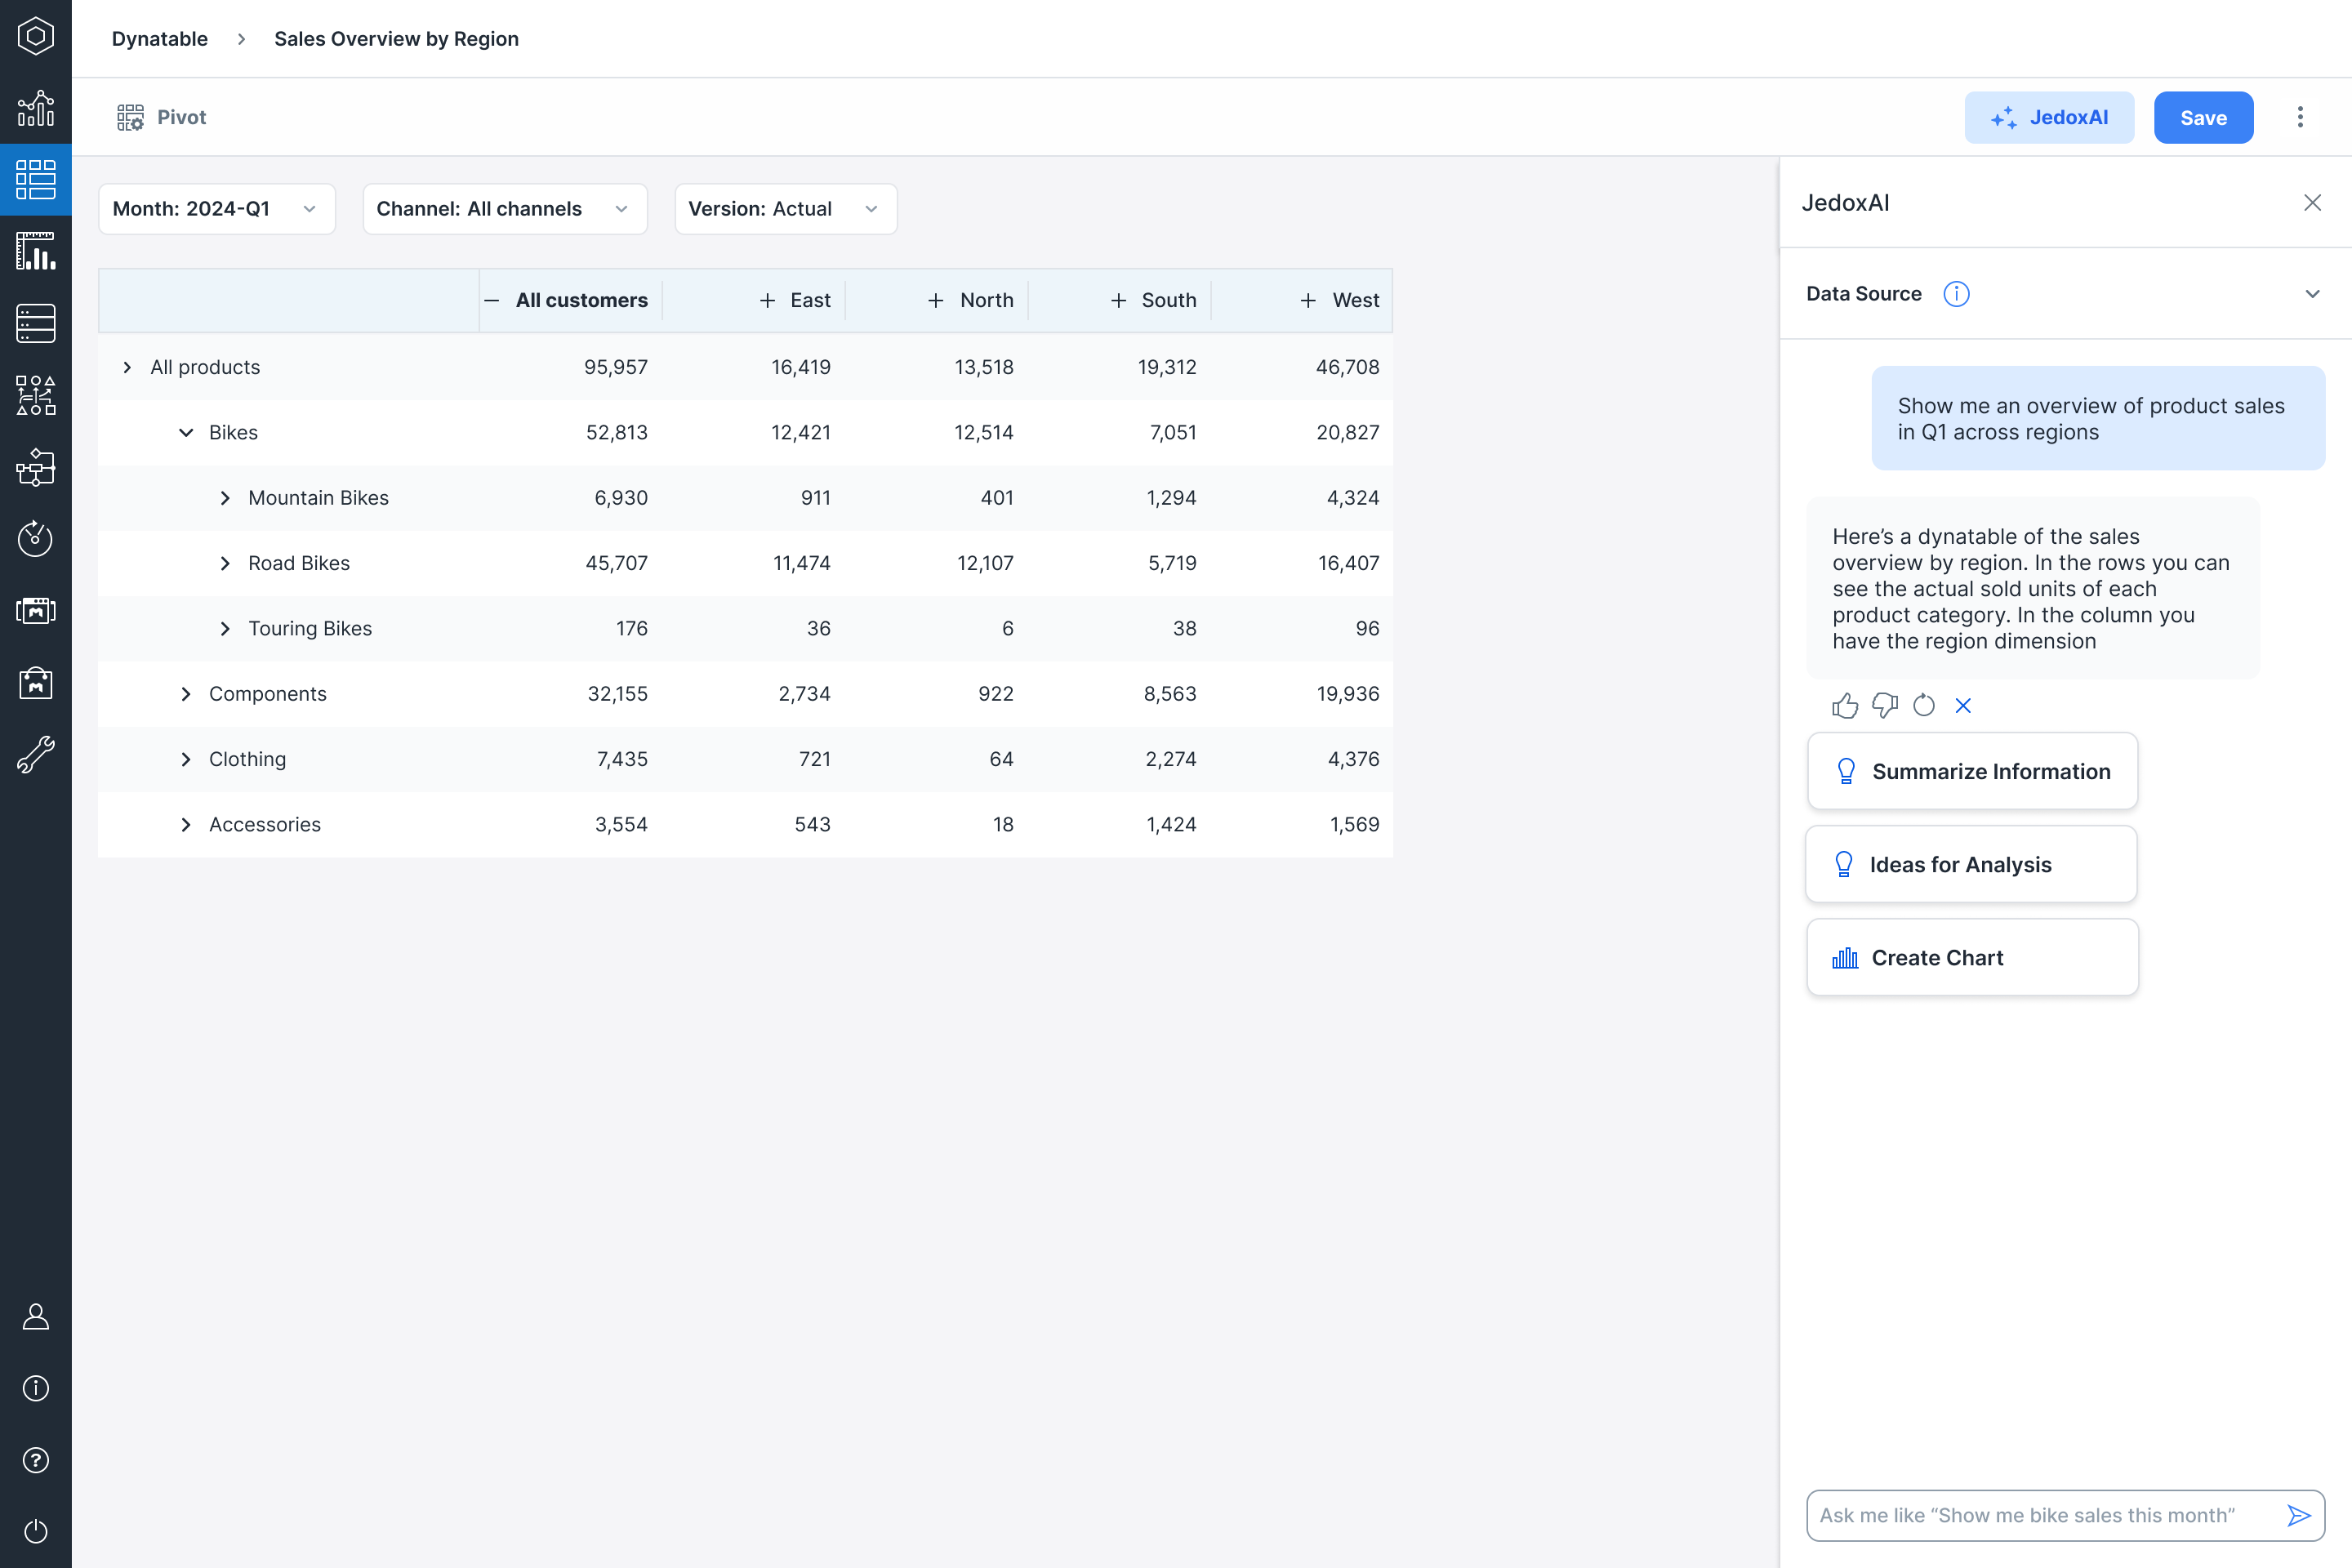The image size is (2352, 1568).
Task: Click the Summarize Information suggestion
Action: [x=1972, y=771]
